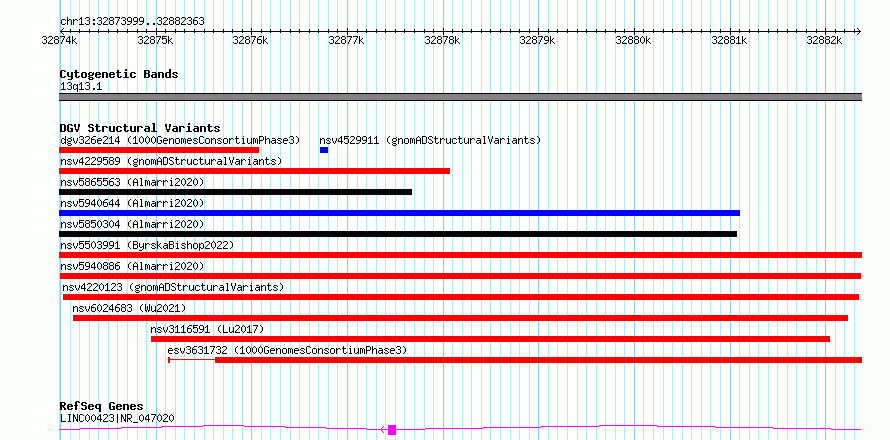Open nsv6024683 (Wu2021) label

click(x=129, y=308)
